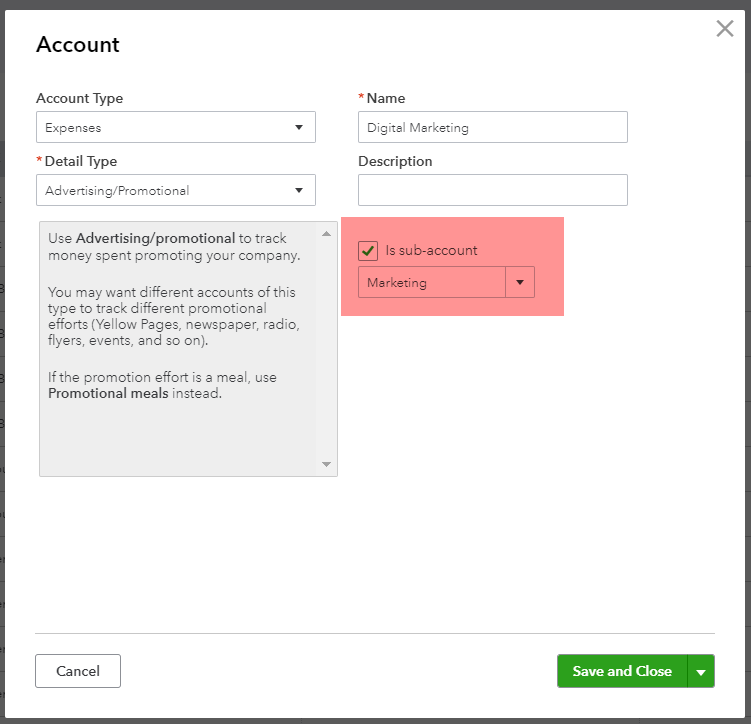This screenshot has width=751, height=724.
Task: Uncheck the Is sub-account checkbox
Action: 368,250
